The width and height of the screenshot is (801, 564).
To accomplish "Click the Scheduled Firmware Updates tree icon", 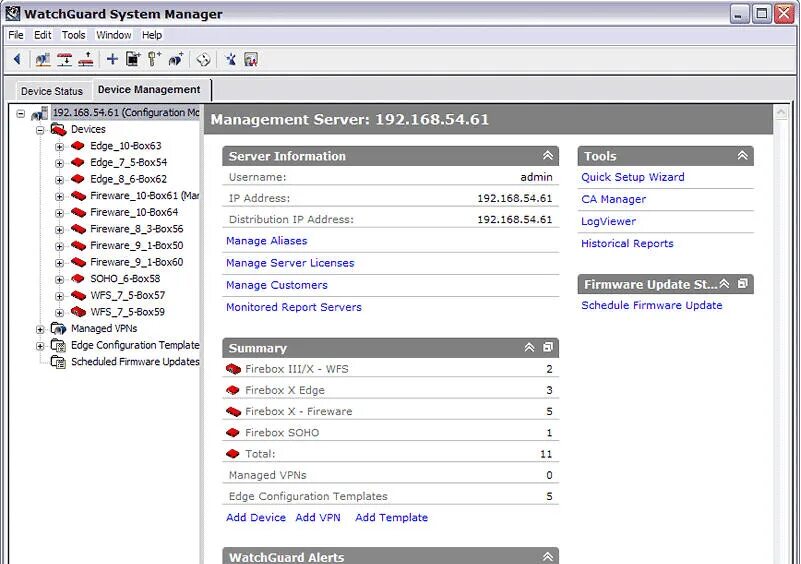I will (58, 362).
